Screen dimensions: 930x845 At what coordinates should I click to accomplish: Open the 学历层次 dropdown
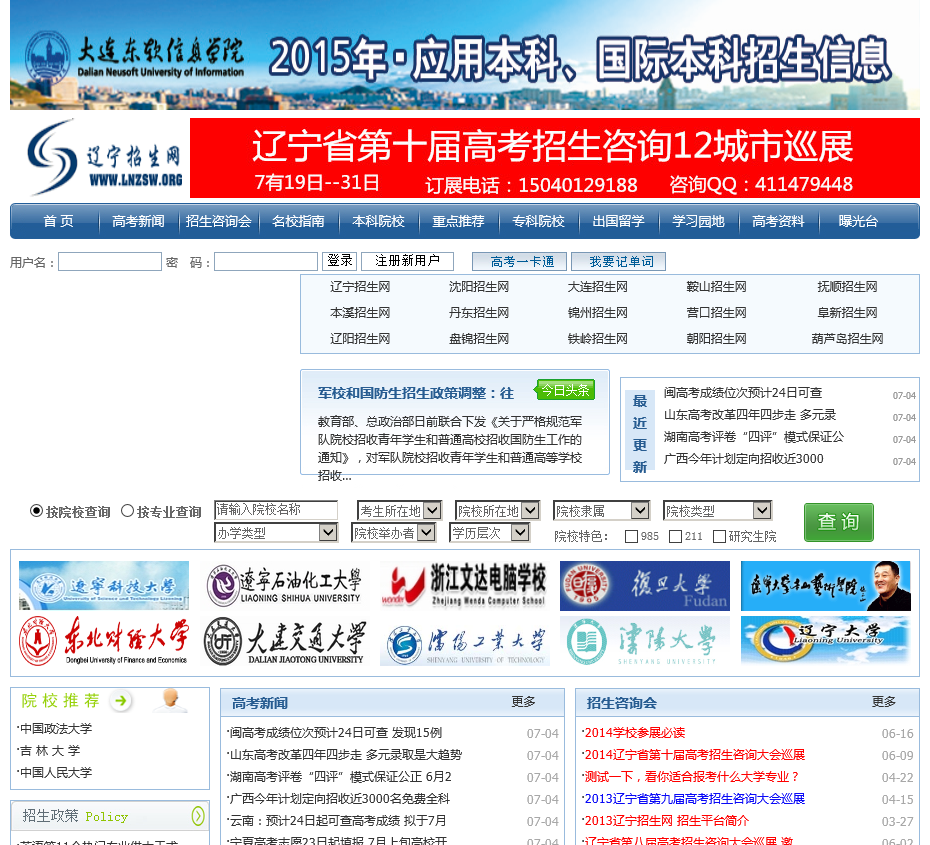489,532
